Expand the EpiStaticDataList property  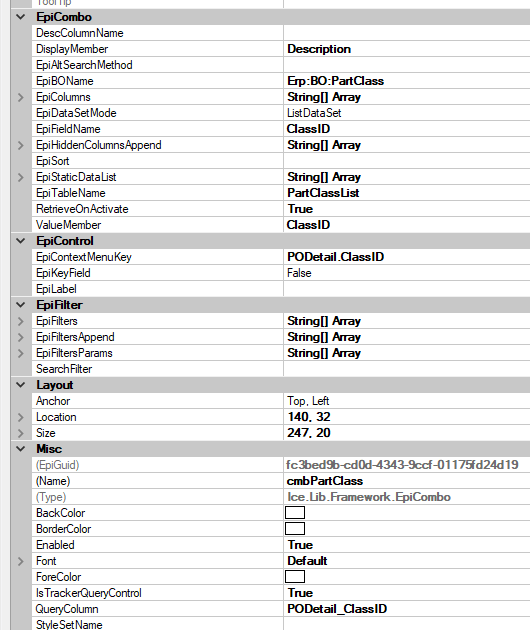(x=20, y=177)
